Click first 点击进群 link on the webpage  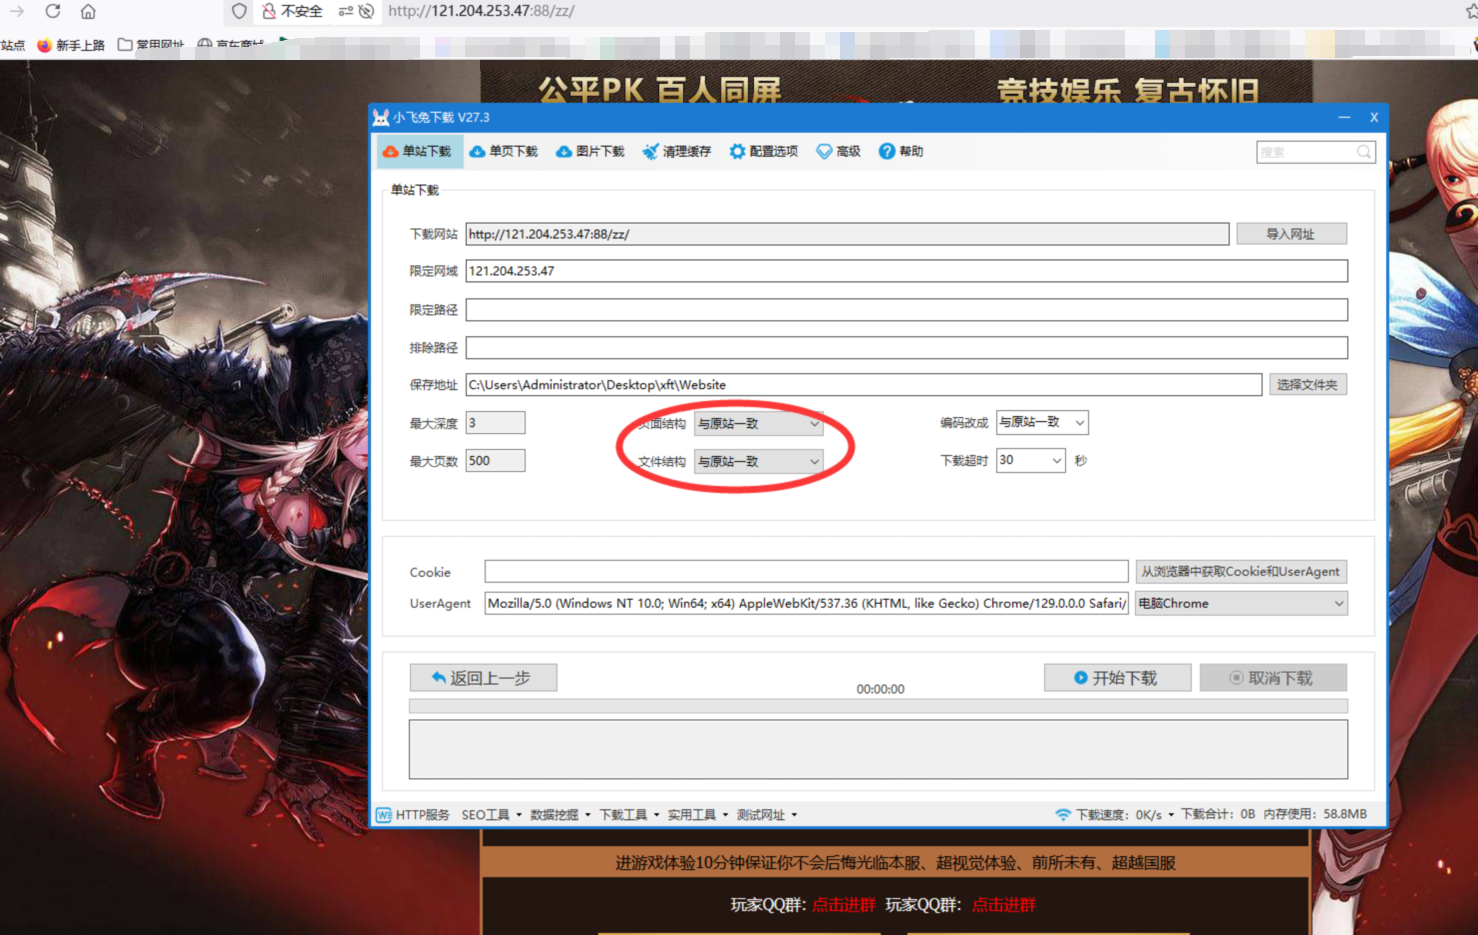(843, 905)
